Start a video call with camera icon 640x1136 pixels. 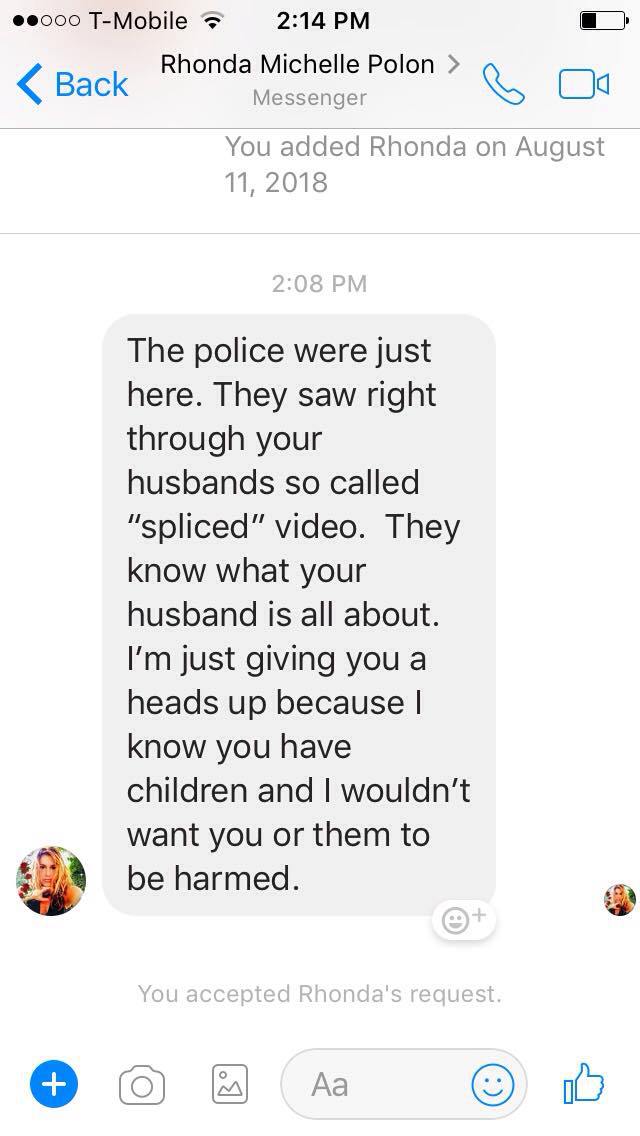coord(584,84)
